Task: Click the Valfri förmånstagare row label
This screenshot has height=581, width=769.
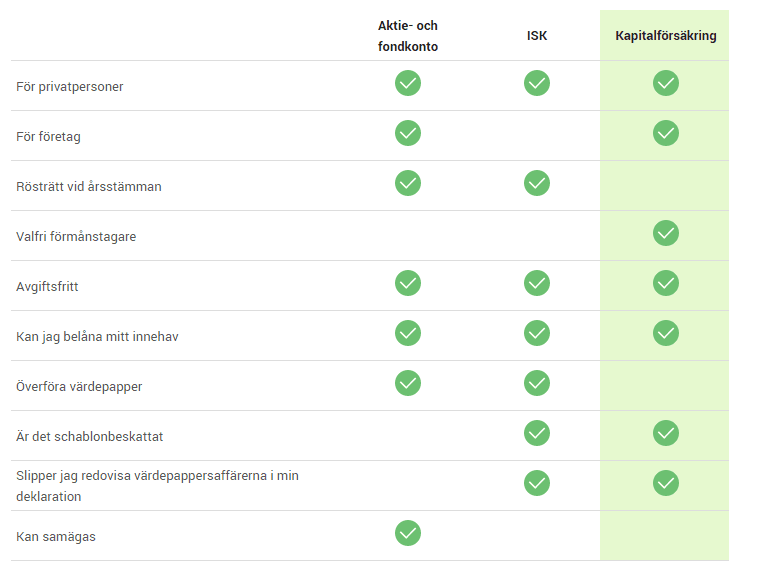Action: click(76, 237)
